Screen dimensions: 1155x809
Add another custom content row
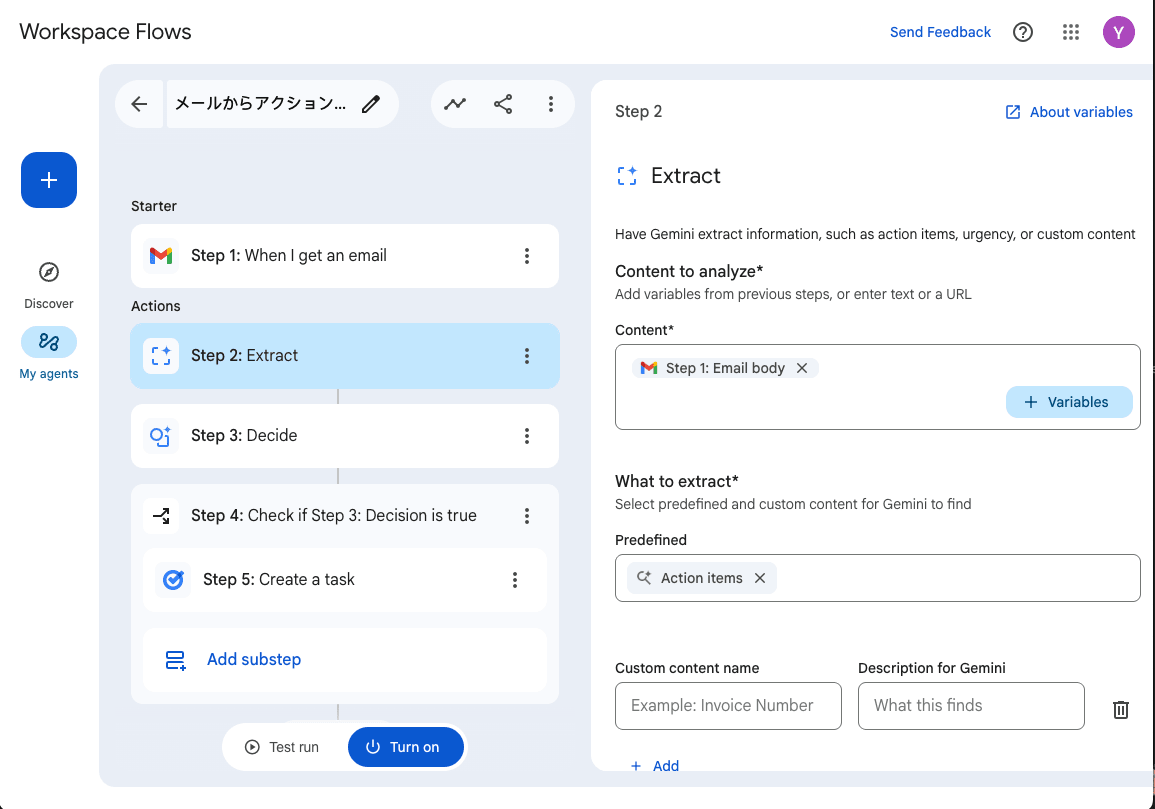pos(655,766)
